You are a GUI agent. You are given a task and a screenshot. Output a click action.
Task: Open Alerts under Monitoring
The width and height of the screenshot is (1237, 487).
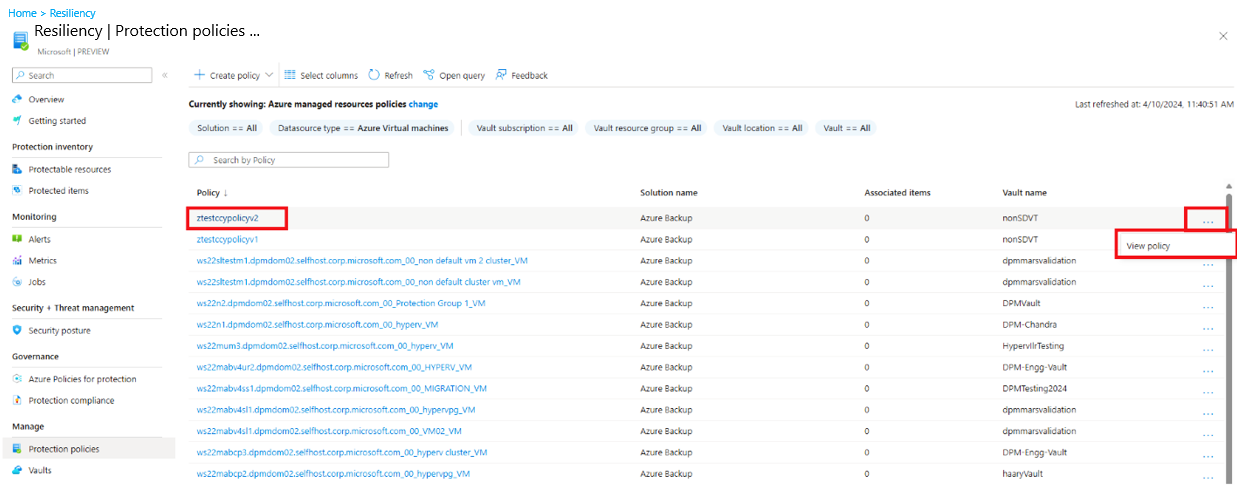39,239
